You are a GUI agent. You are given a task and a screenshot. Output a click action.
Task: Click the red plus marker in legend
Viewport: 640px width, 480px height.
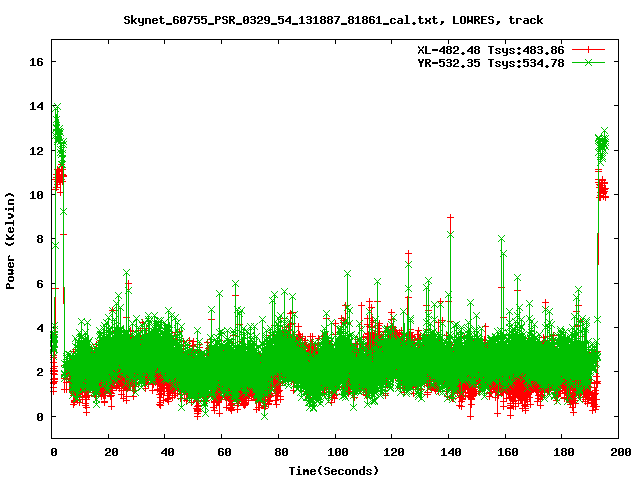[x=588, y=50]
